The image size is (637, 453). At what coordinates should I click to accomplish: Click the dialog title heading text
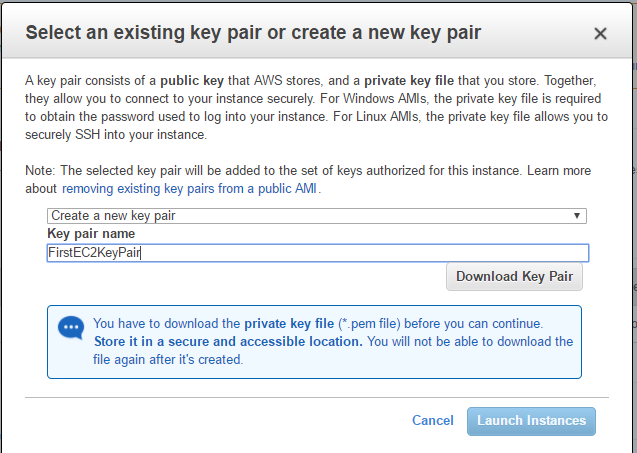[x=253, y=33]
